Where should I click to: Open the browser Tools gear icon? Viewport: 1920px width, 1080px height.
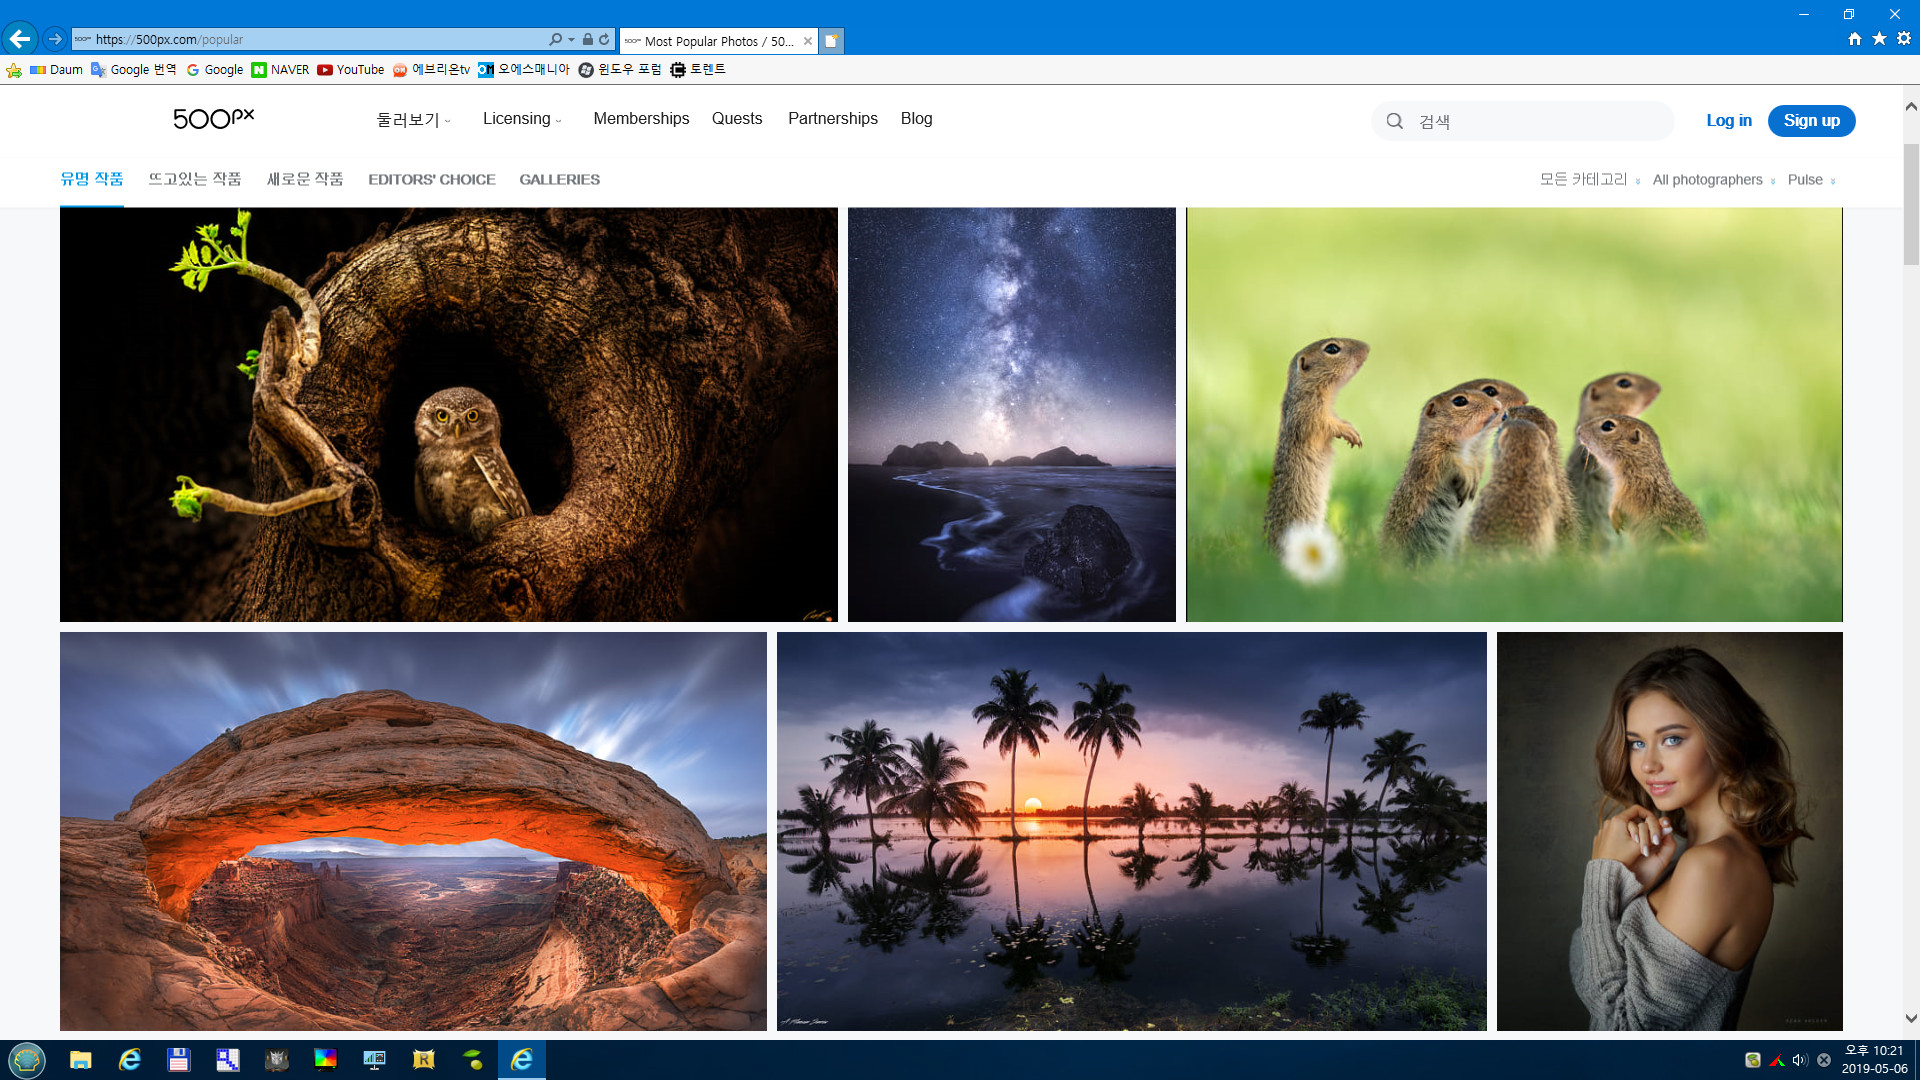[1904, 38]
